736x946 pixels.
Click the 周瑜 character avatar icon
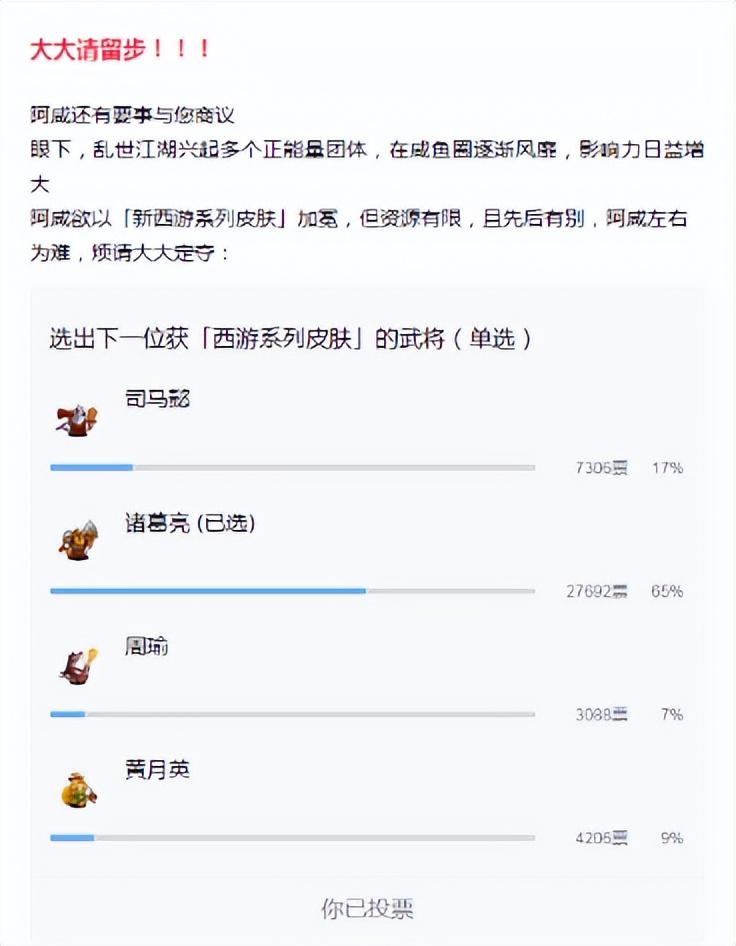pos(77,665)
